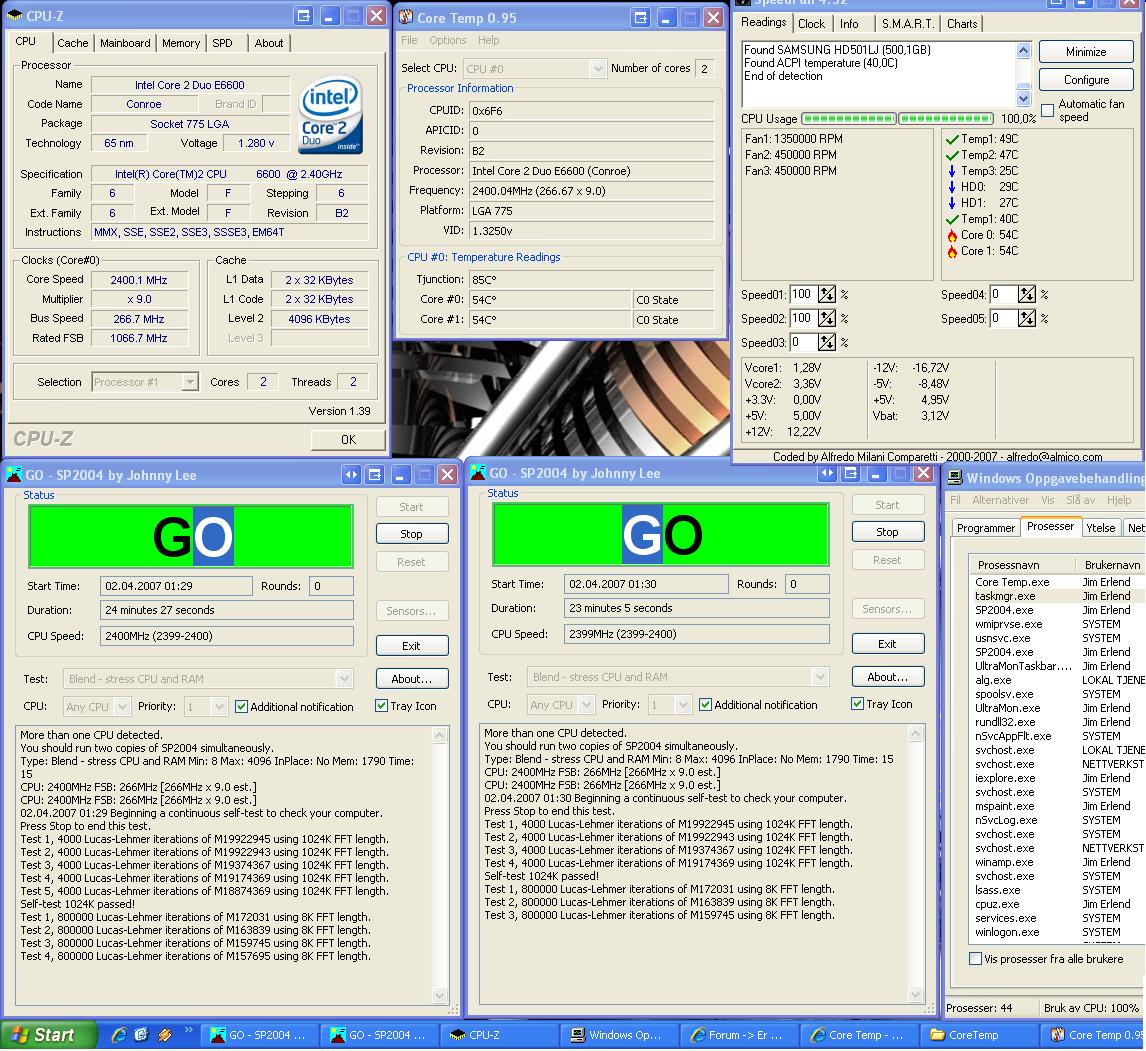Check Vis prosesser fra alle brukere
Image resolution: width=1146 pixels, height=1051 pixels.
975,958
